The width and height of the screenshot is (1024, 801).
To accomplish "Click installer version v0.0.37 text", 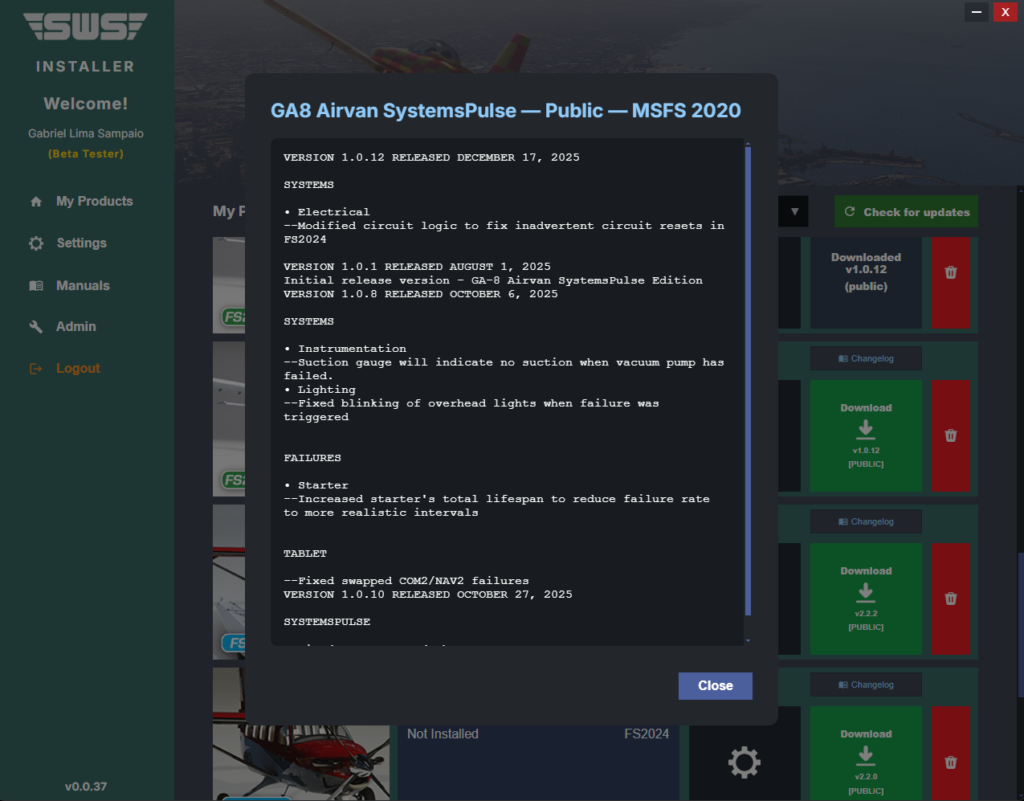I will 86,787.
